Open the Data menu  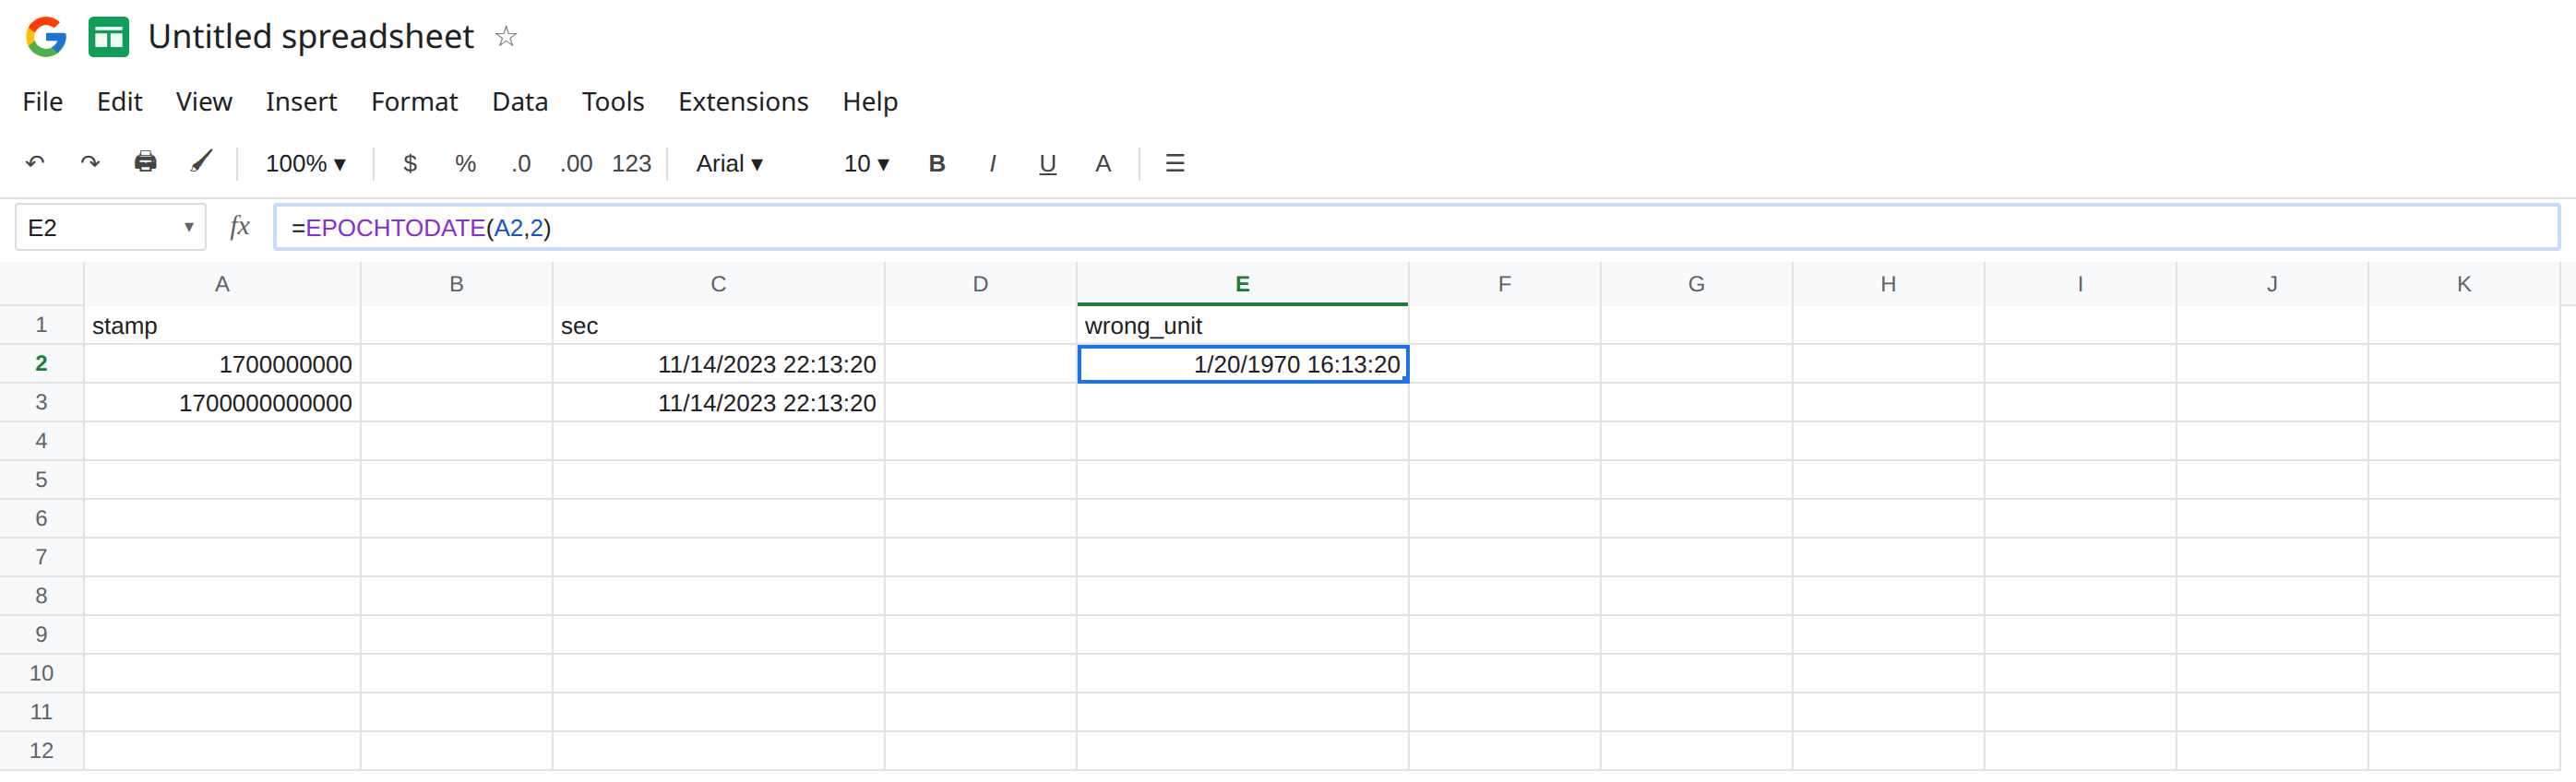520,102
